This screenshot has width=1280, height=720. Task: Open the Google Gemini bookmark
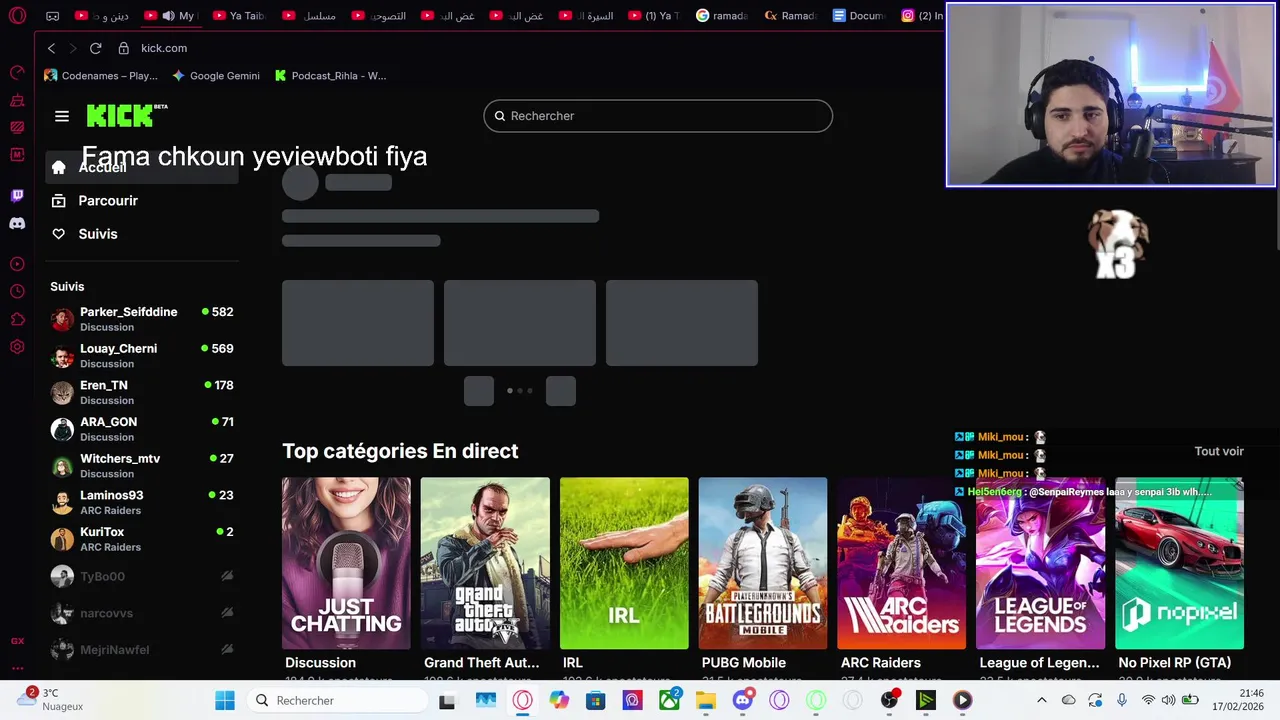click(x=216, y=75)
